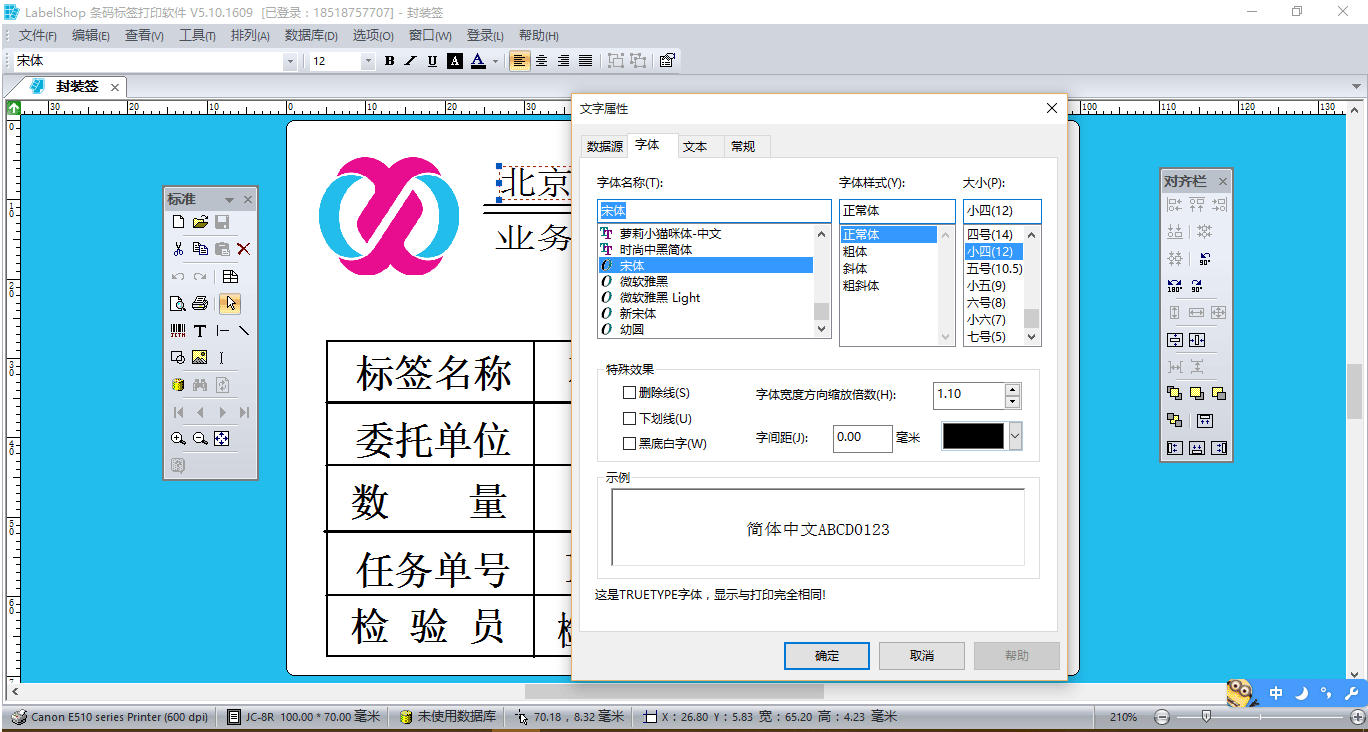Click the Zoom In magnifier icon
1368x732 pixels.
[178, 438]
